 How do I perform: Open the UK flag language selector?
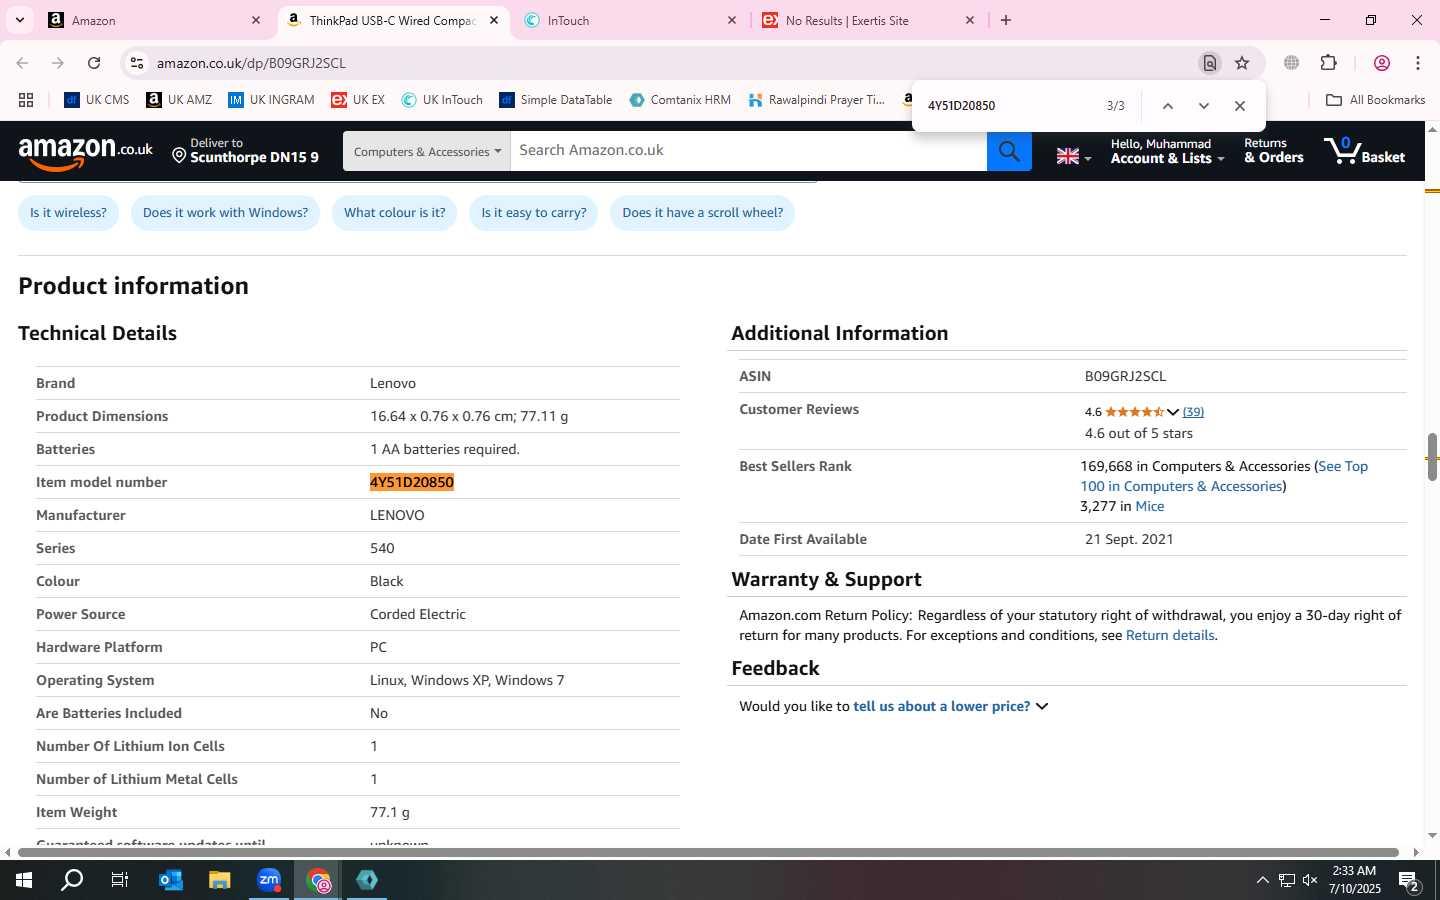pos(1073,156)
